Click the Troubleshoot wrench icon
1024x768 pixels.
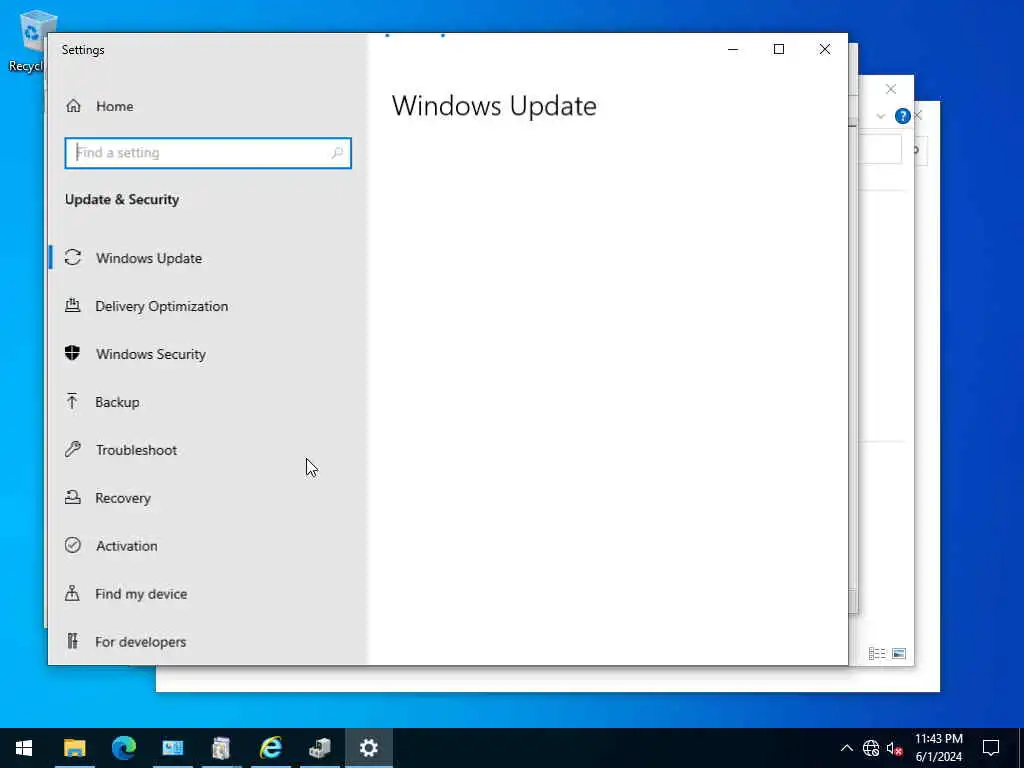72,449
